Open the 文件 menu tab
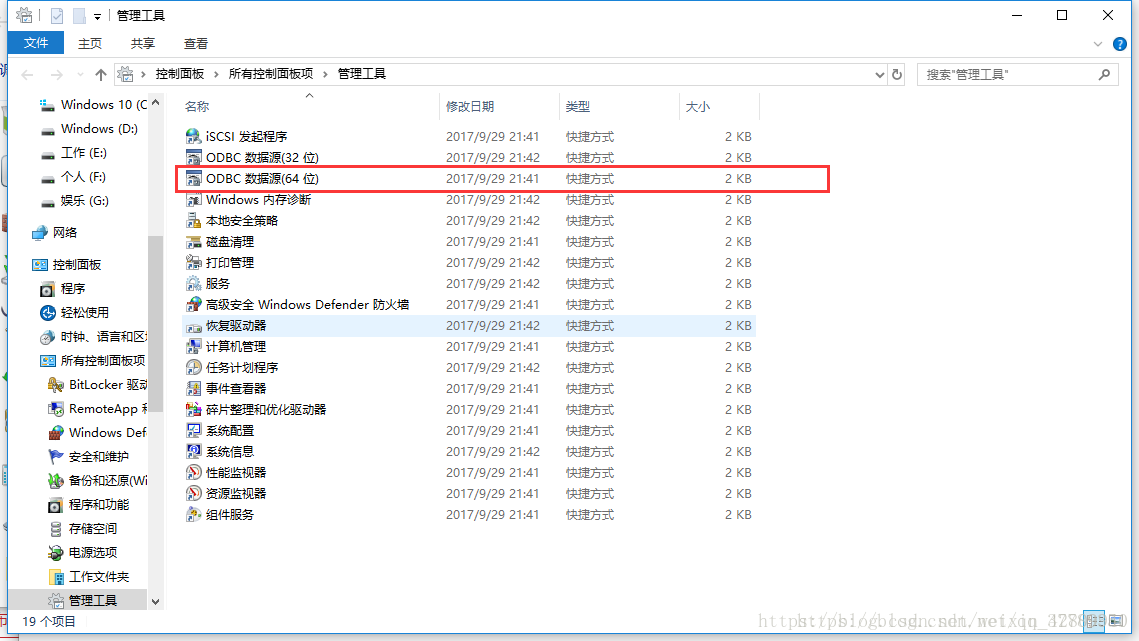The image size is (1139, 641). (x=36, y=43)
